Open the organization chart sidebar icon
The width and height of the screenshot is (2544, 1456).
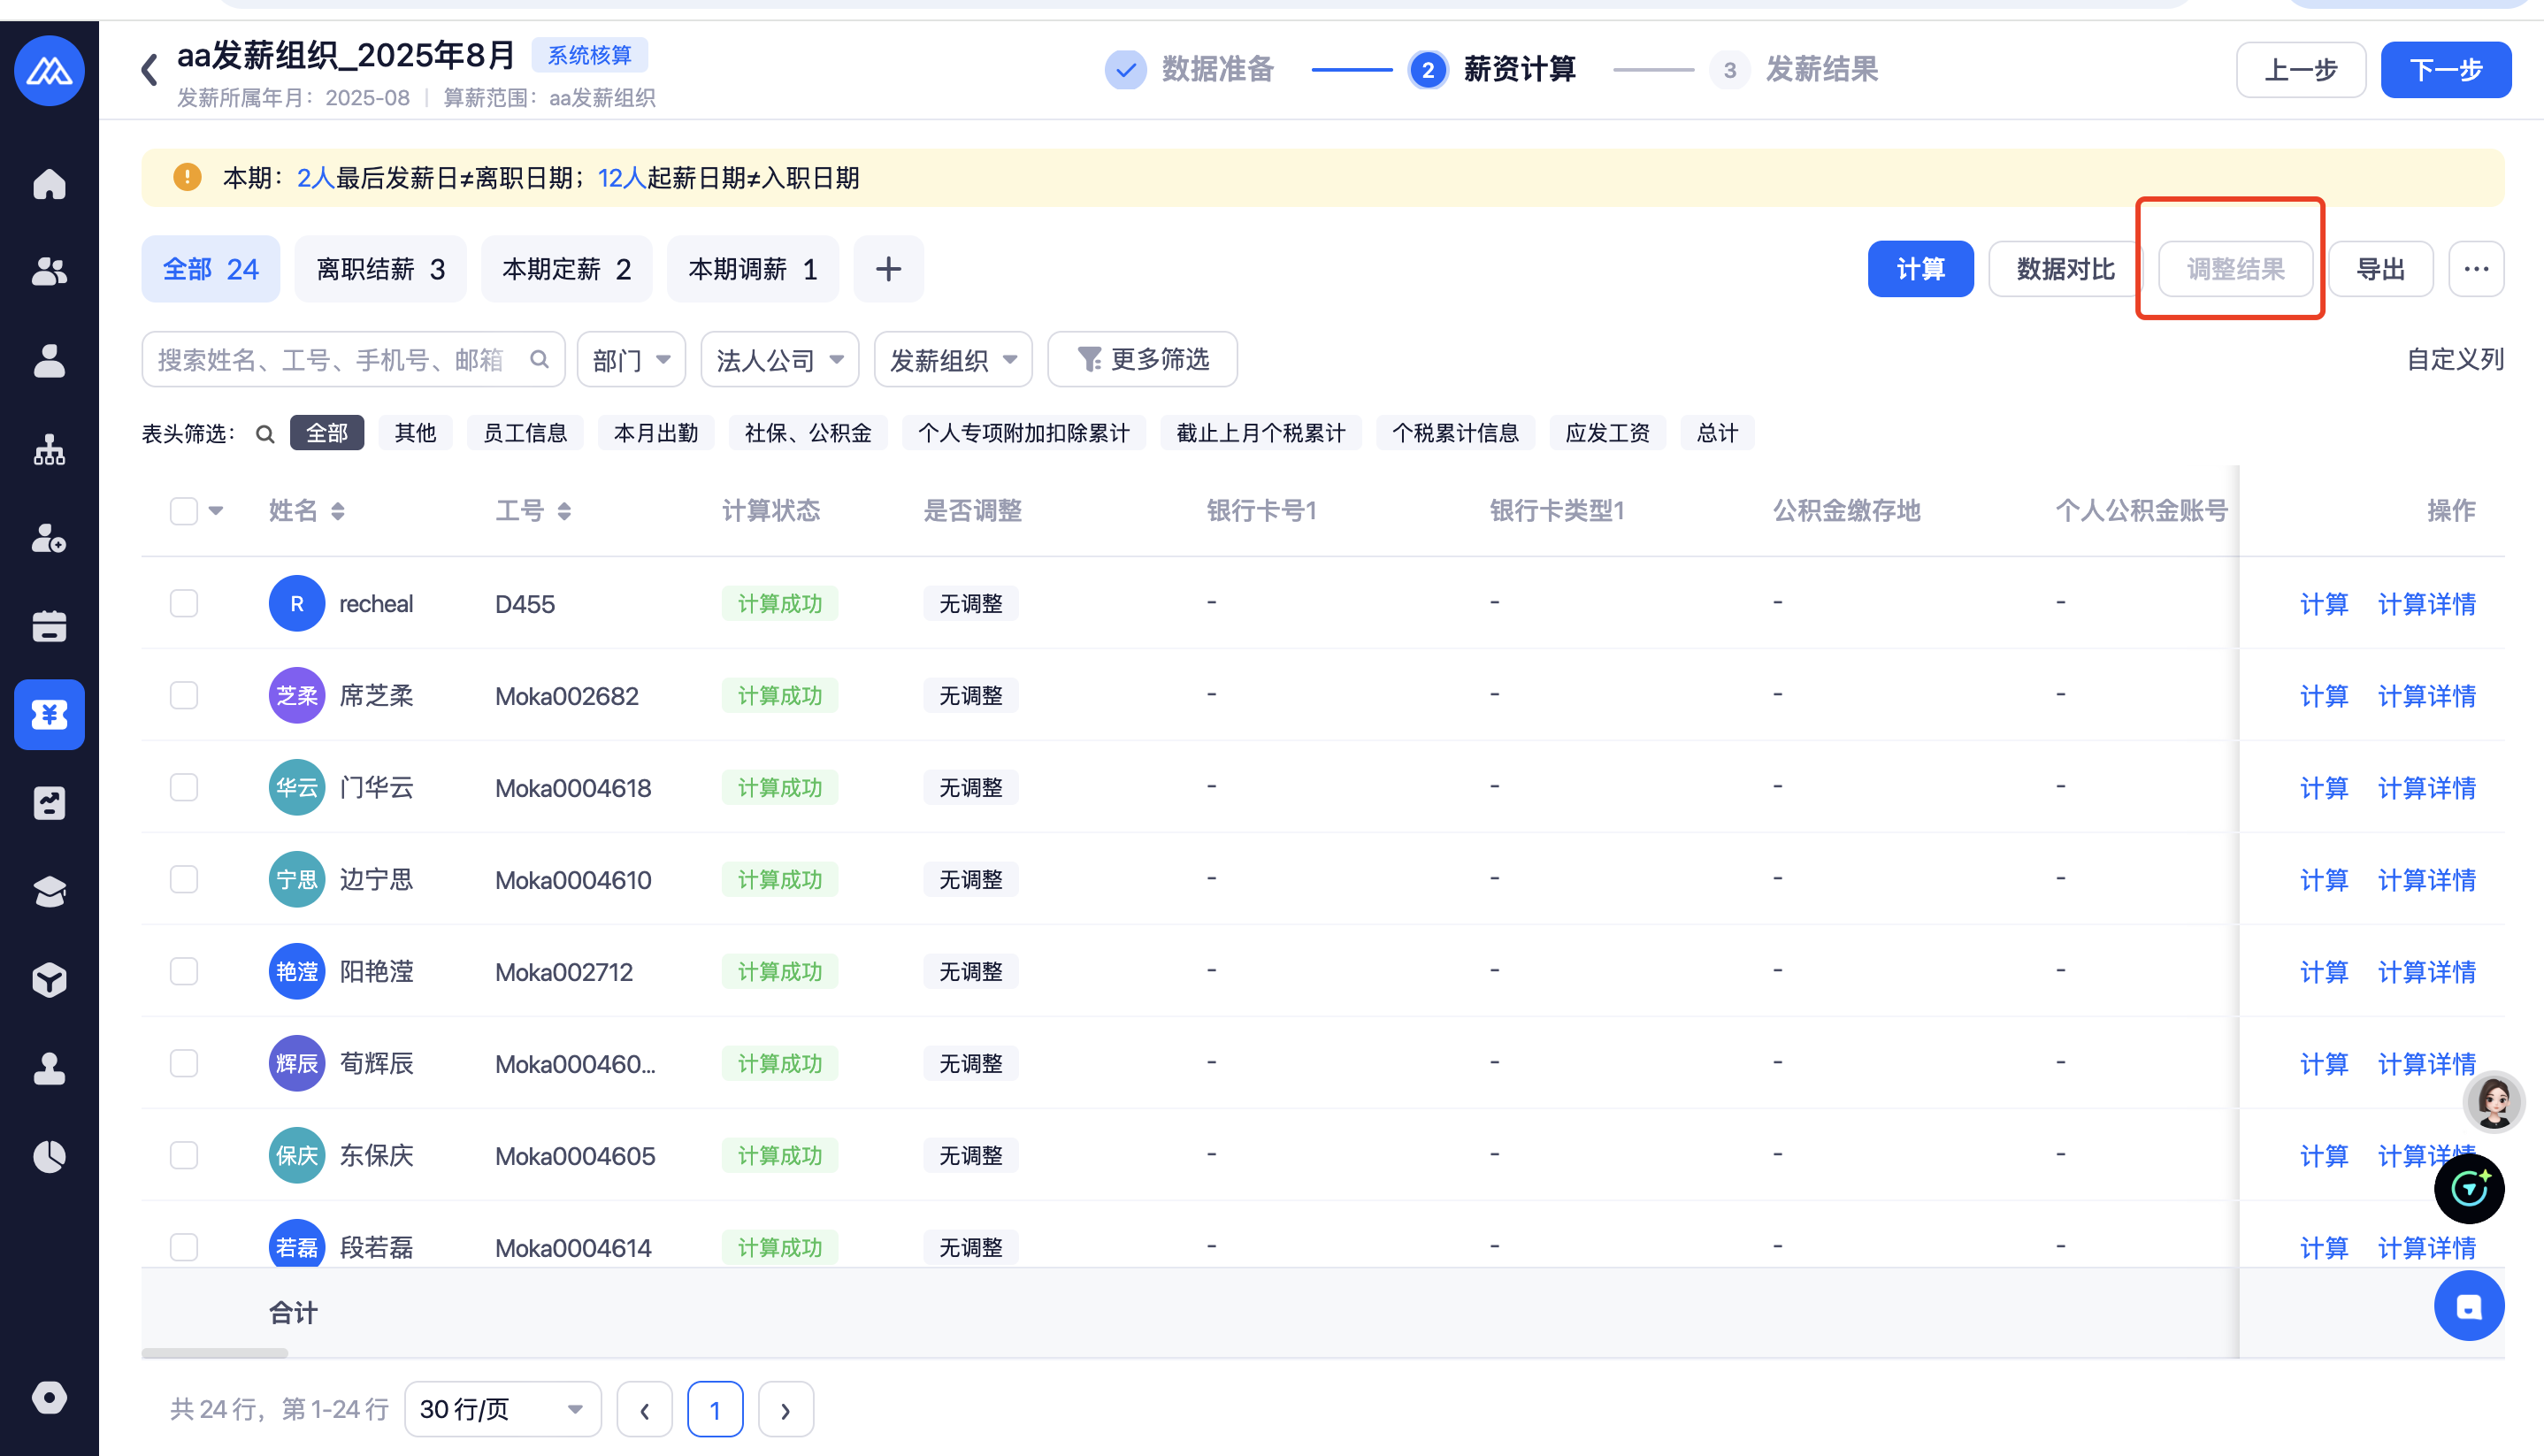[49, 451]
